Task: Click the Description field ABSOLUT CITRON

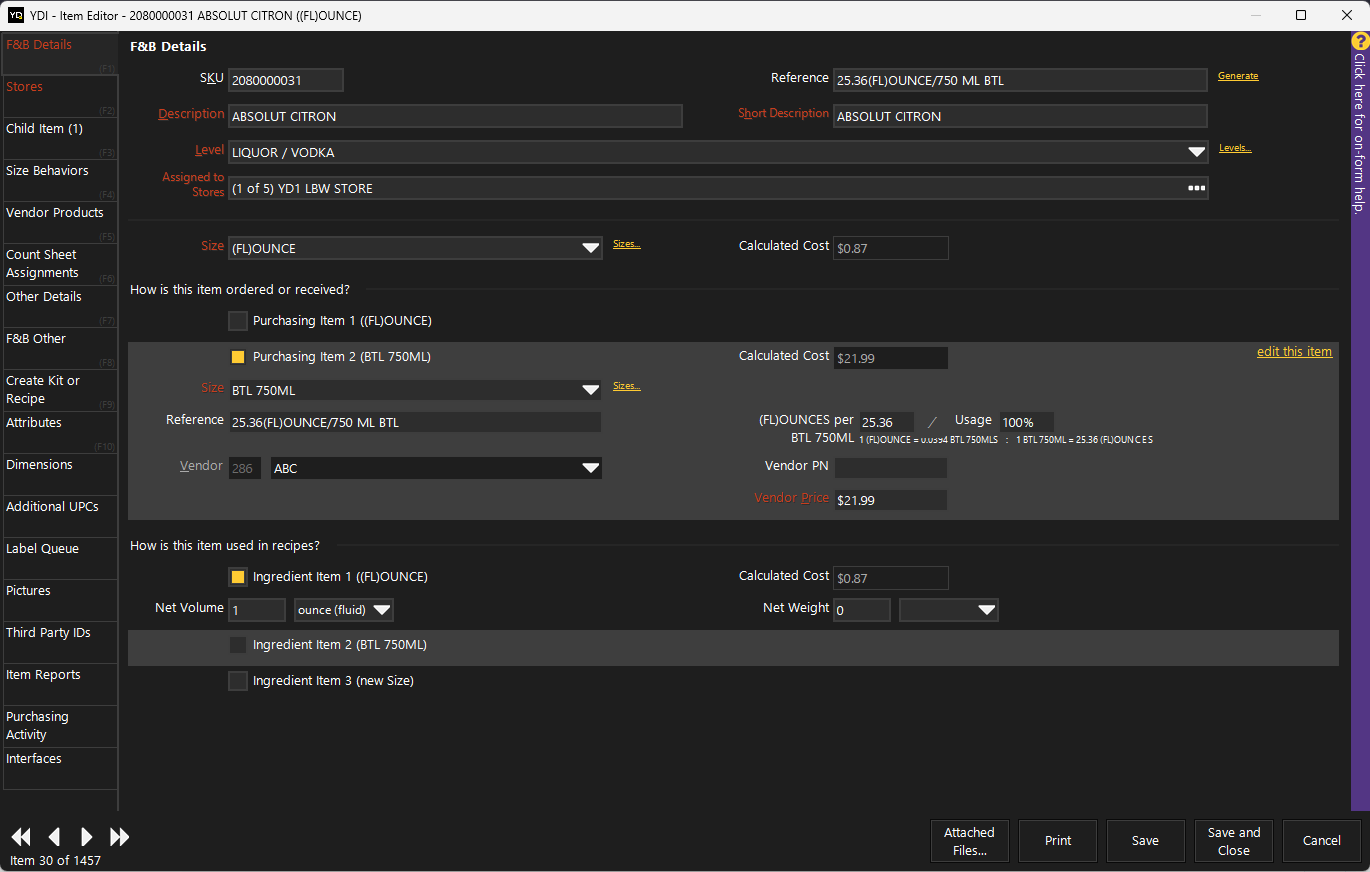Action: pos(455,116)
